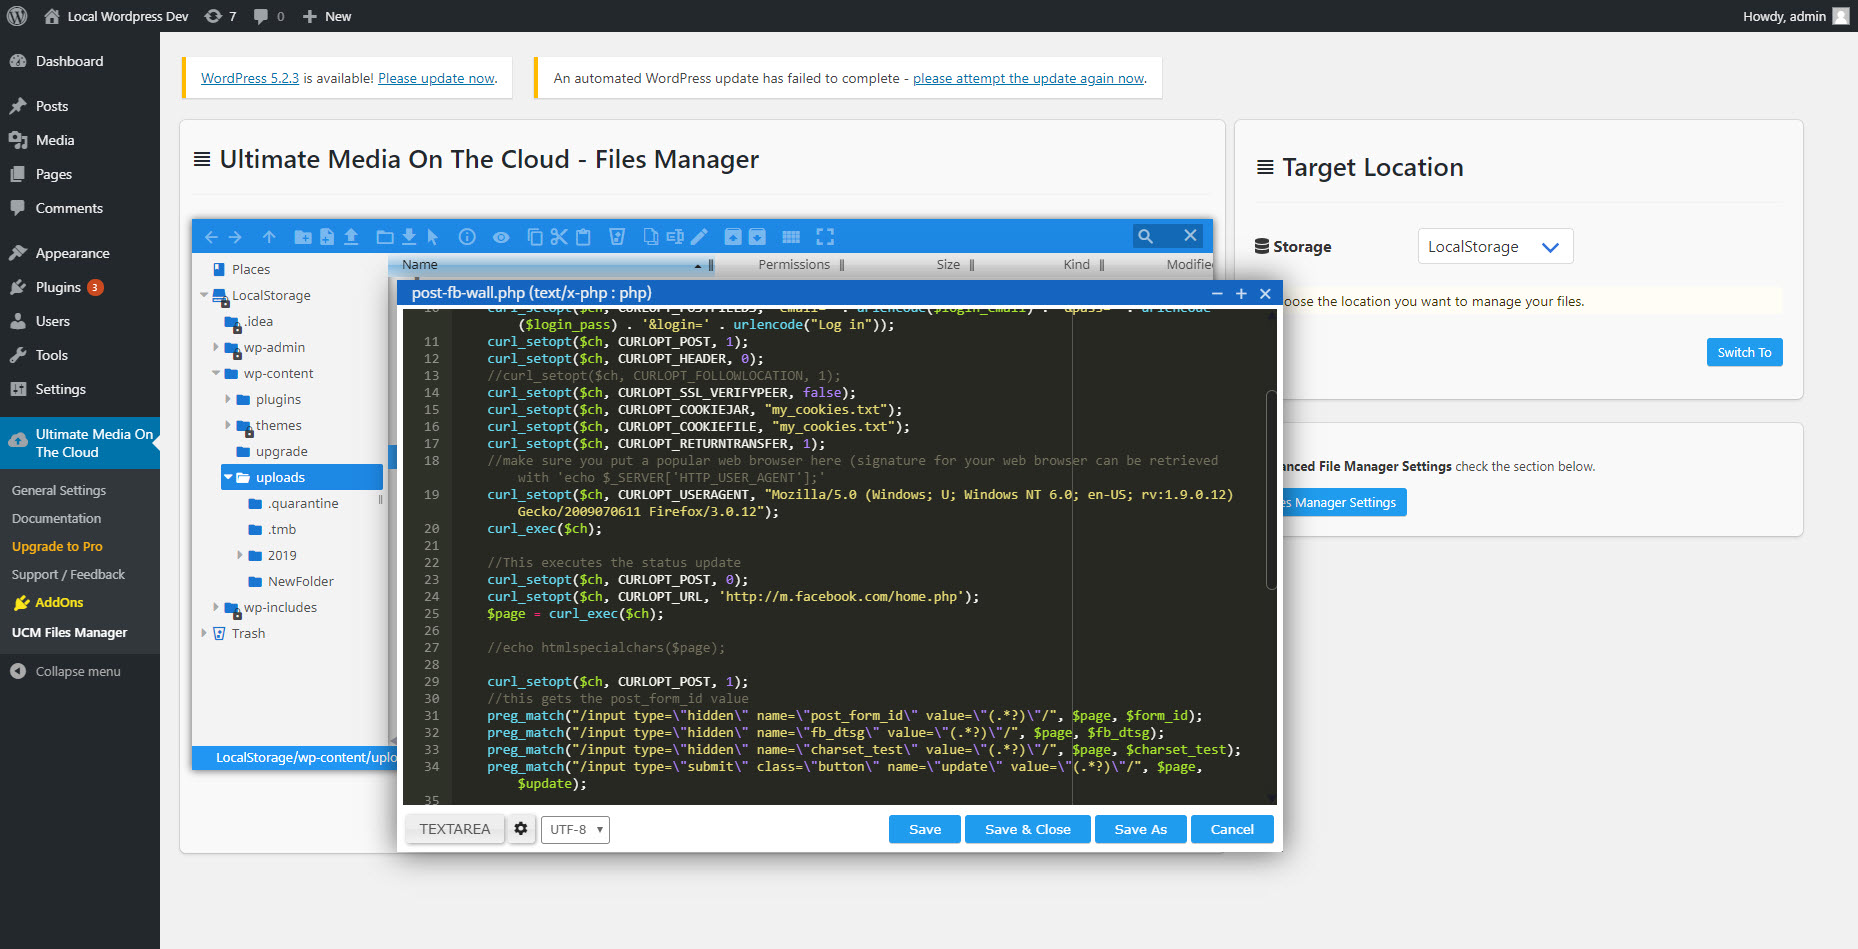This screenshot has height=949, width=1858.
Task: Click the duplicate toolbar icon
Action: point(651,237)
